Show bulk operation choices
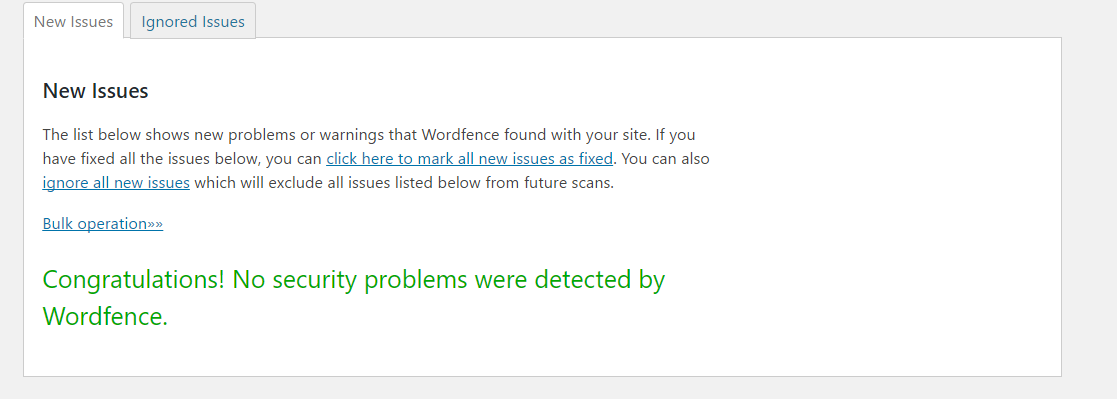The image size is (1117, 399). (x=103, y=224)
